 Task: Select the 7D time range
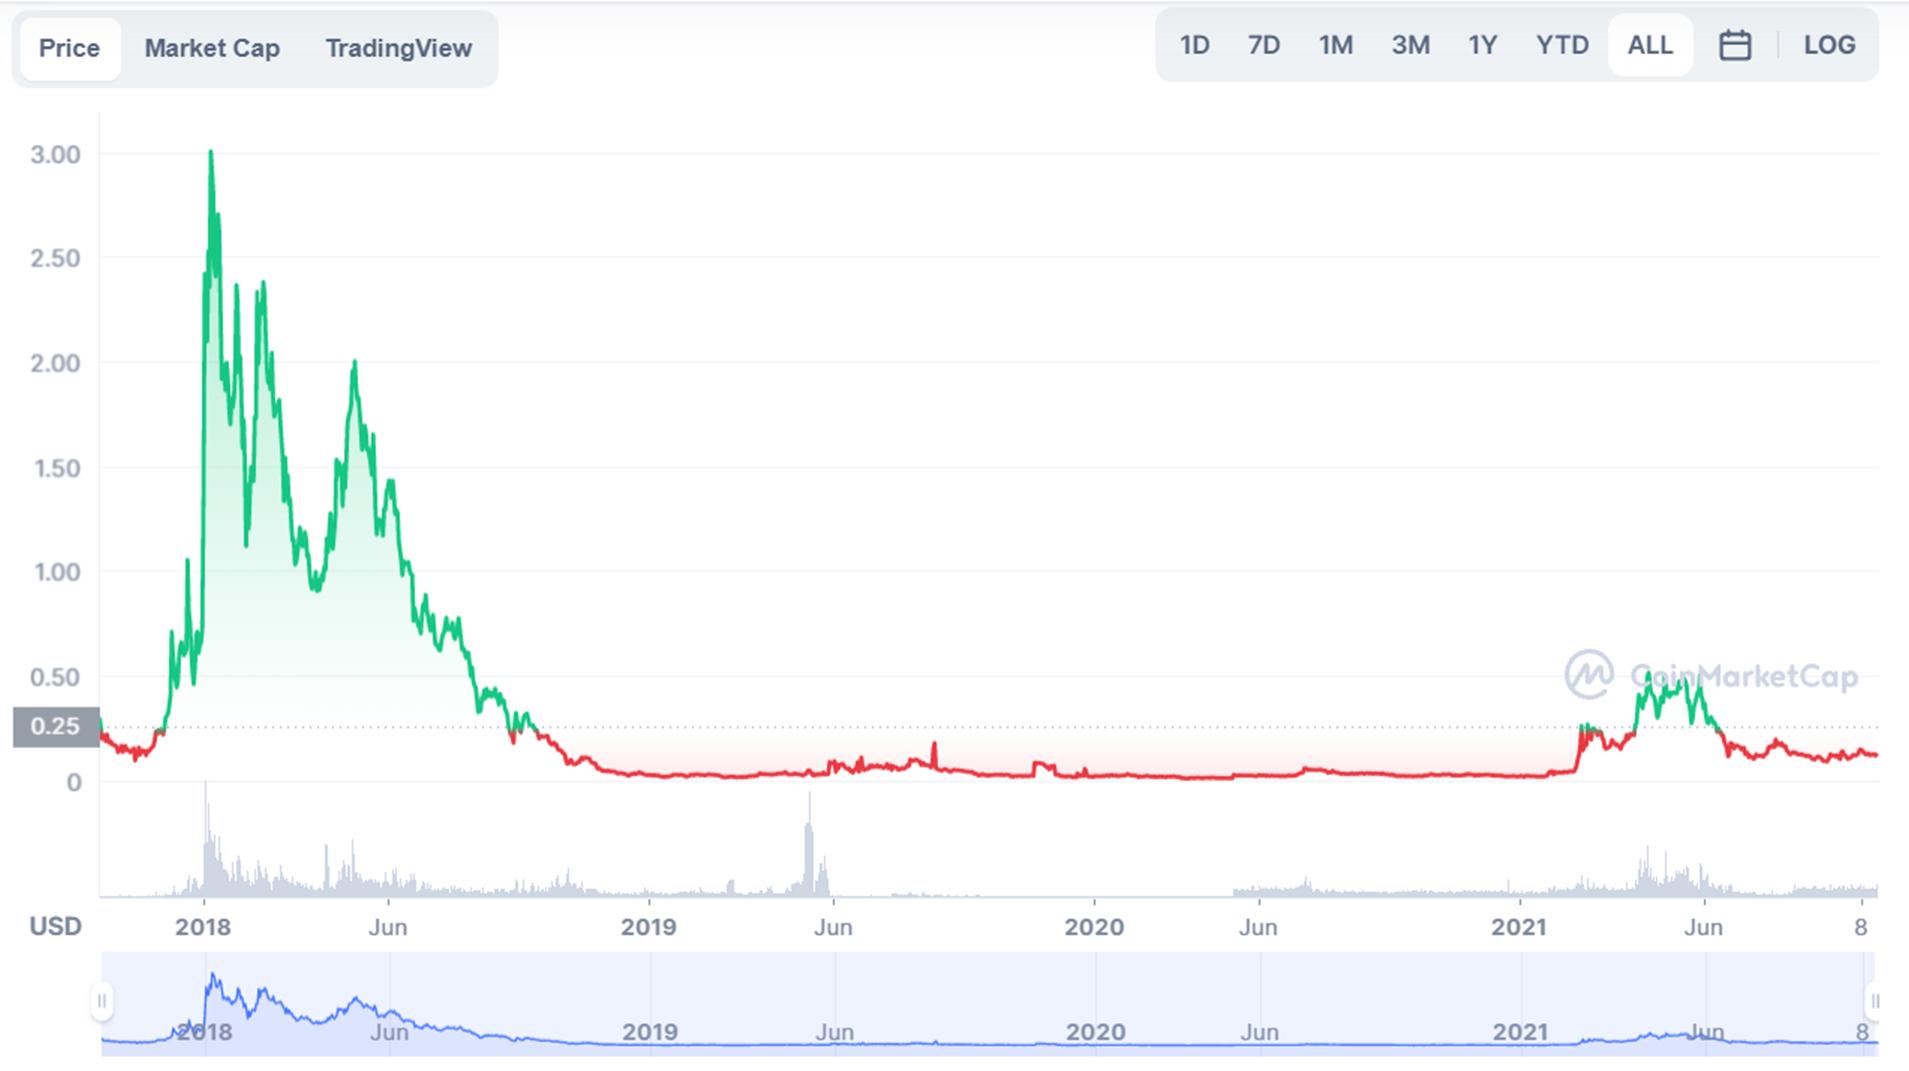1263,46
